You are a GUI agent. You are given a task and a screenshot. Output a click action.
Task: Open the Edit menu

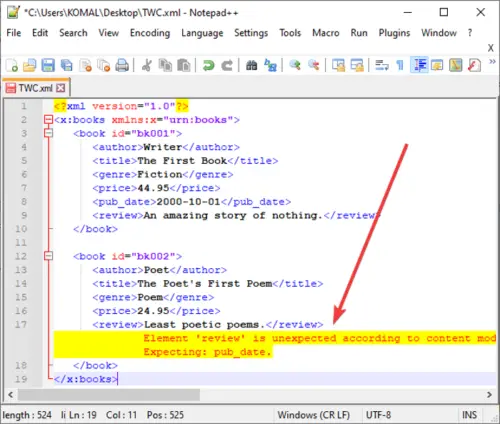[x=40, y=33]
